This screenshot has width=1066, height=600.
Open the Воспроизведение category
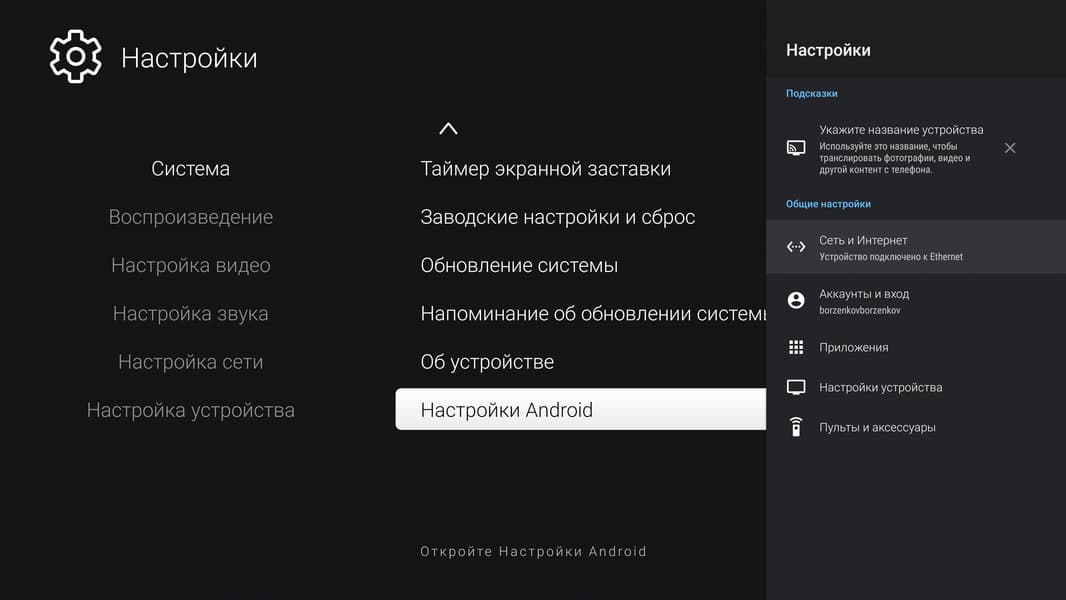coord(190,217)
